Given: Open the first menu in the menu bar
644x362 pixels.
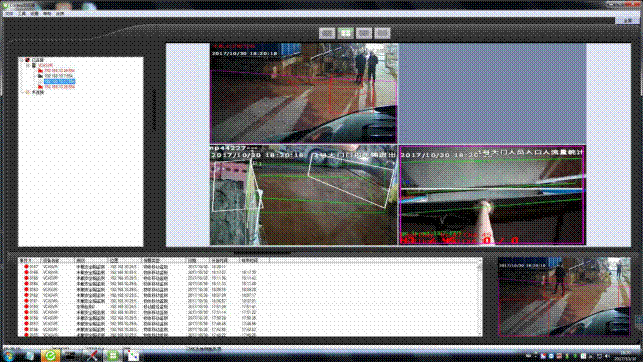Looking at the screenshot, I should [9, 14].
